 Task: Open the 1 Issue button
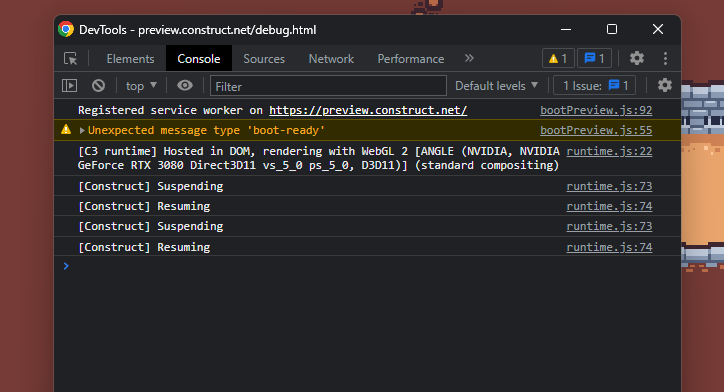pos(595,85)
